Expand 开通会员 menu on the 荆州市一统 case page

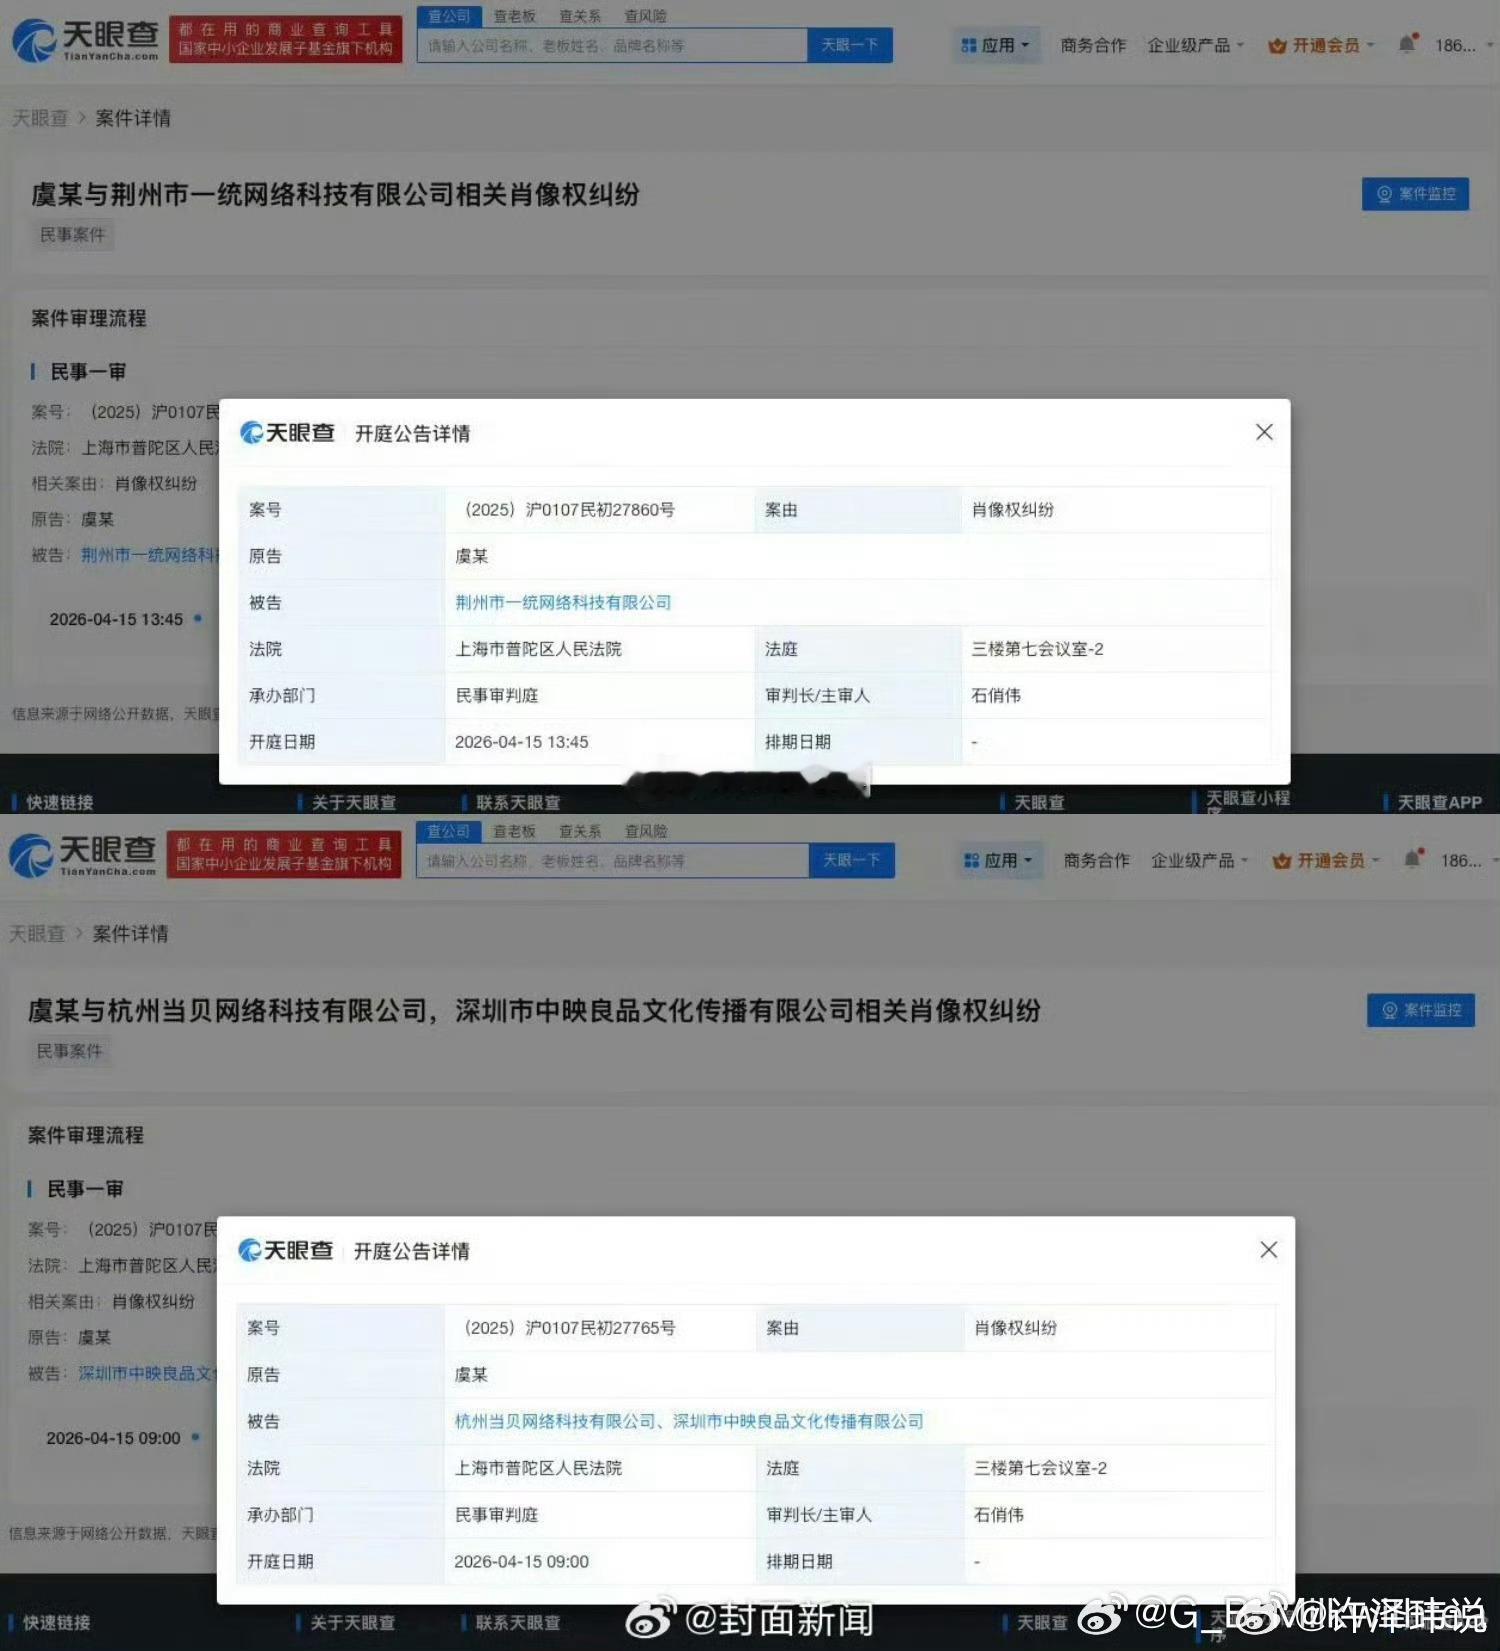coord(1321,45)
